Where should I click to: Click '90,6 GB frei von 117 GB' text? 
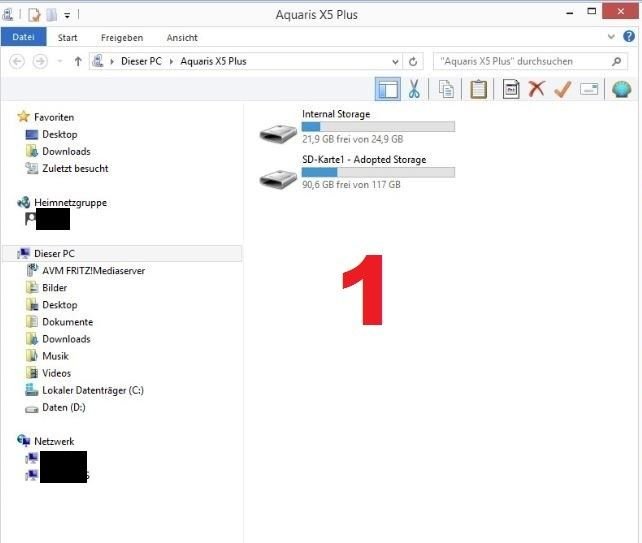[x=351, y=185]
